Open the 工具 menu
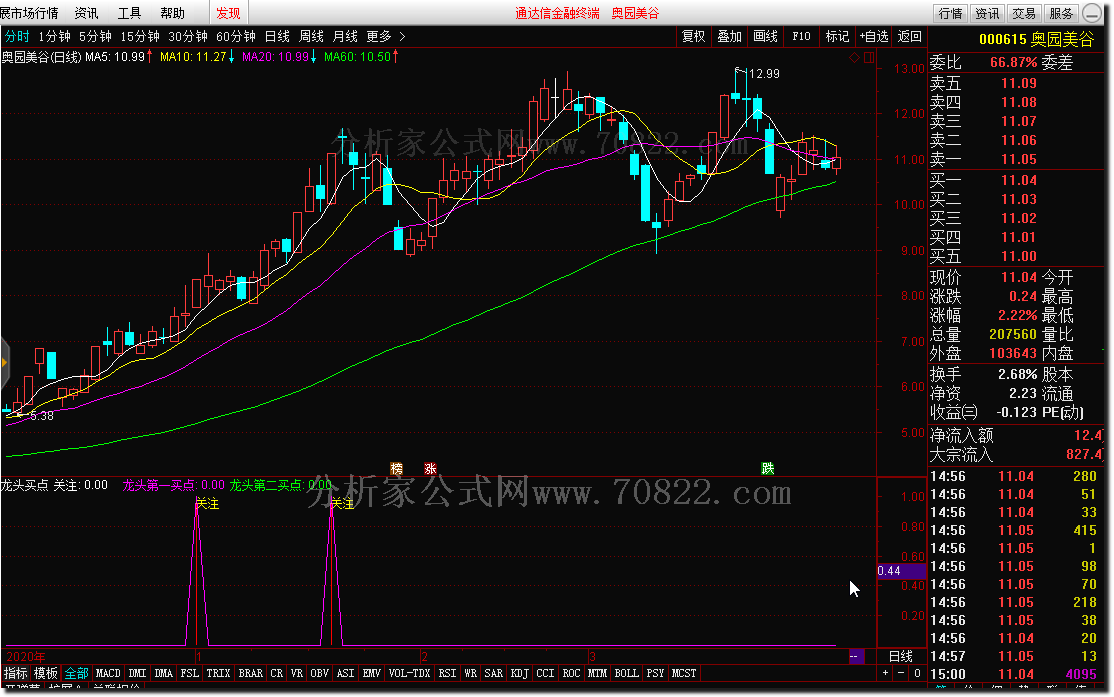 (129, 13)
